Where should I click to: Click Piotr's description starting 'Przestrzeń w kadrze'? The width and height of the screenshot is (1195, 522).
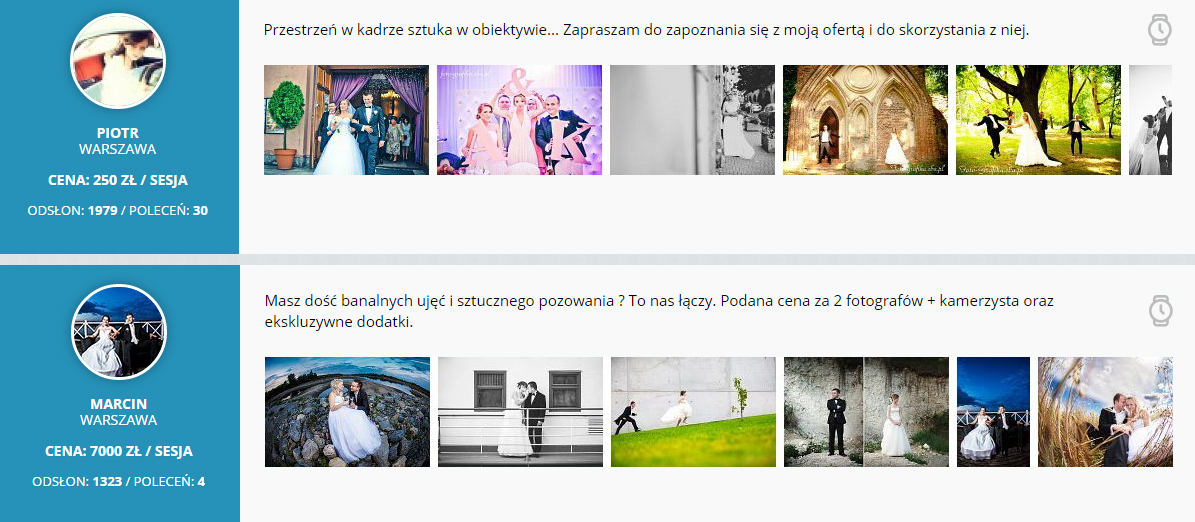pyautogui.click(x=646, y=31)
